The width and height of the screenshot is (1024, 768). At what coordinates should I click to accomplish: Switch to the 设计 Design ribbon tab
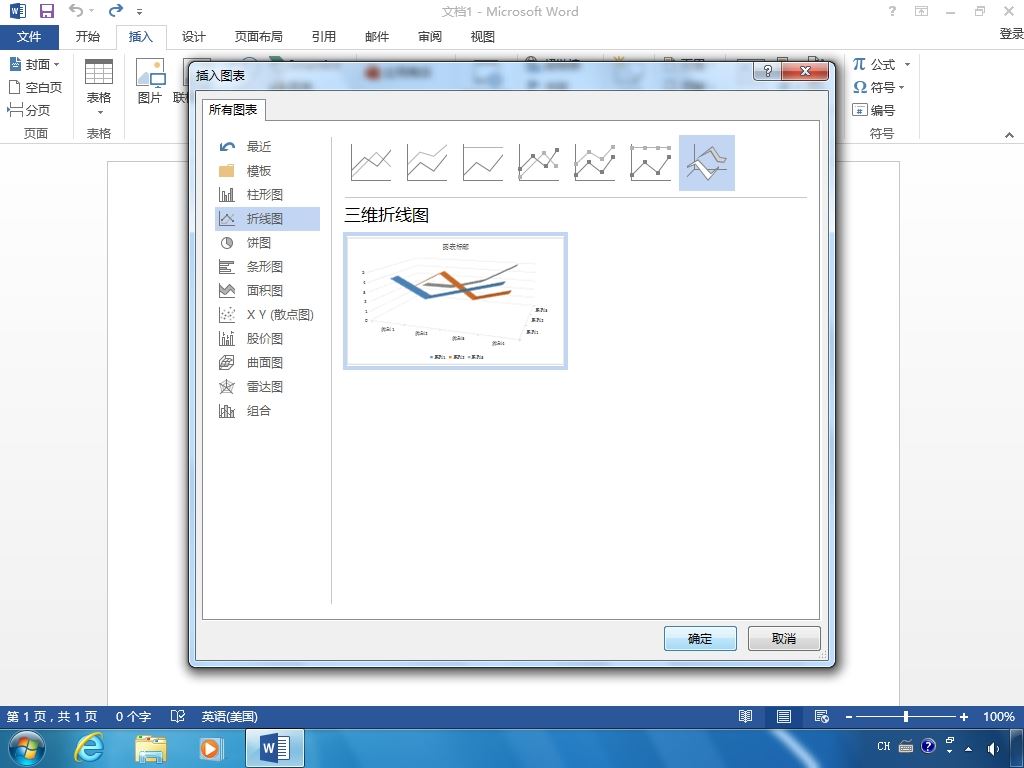coord(193,37)
